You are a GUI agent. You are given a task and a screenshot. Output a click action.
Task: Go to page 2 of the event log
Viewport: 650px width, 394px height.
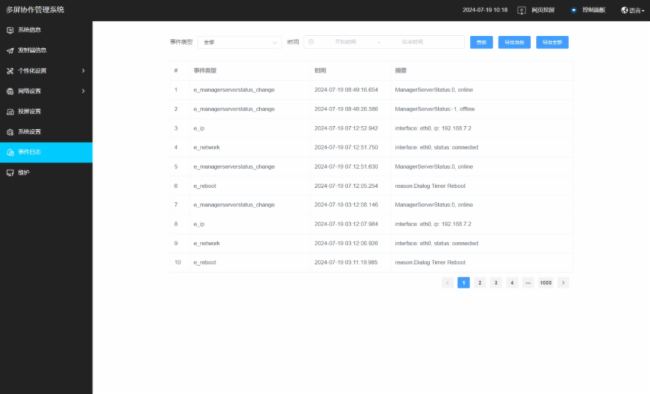480,283
